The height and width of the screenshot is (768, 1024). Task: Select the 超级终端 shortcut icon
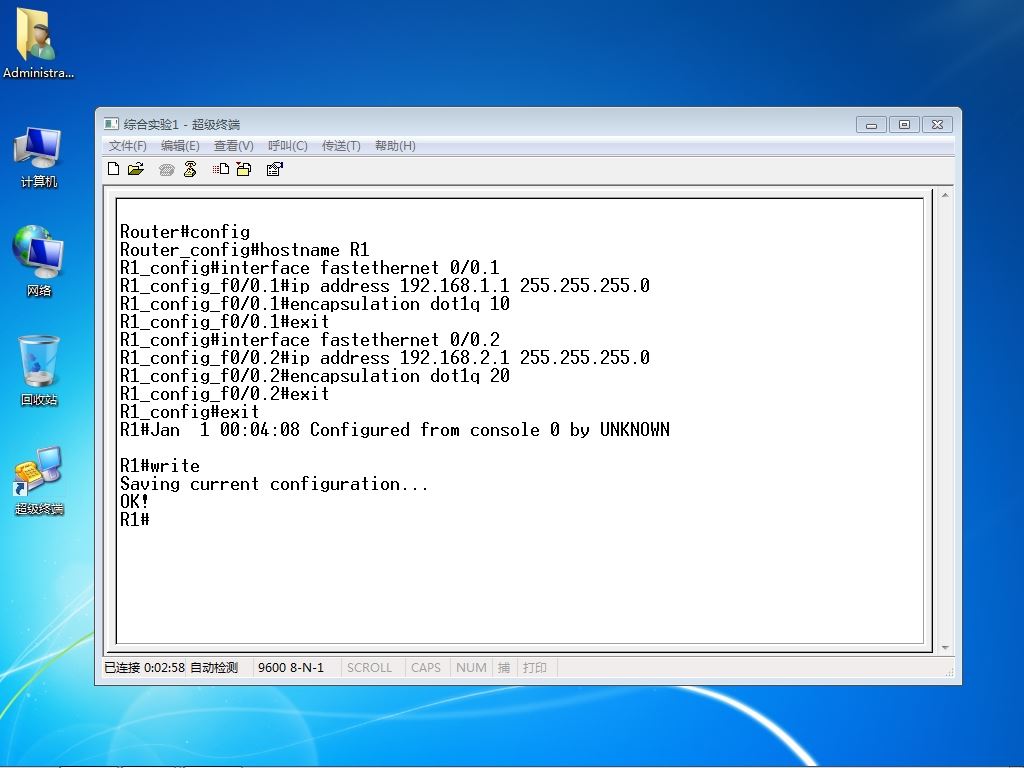tap(39, 481)
